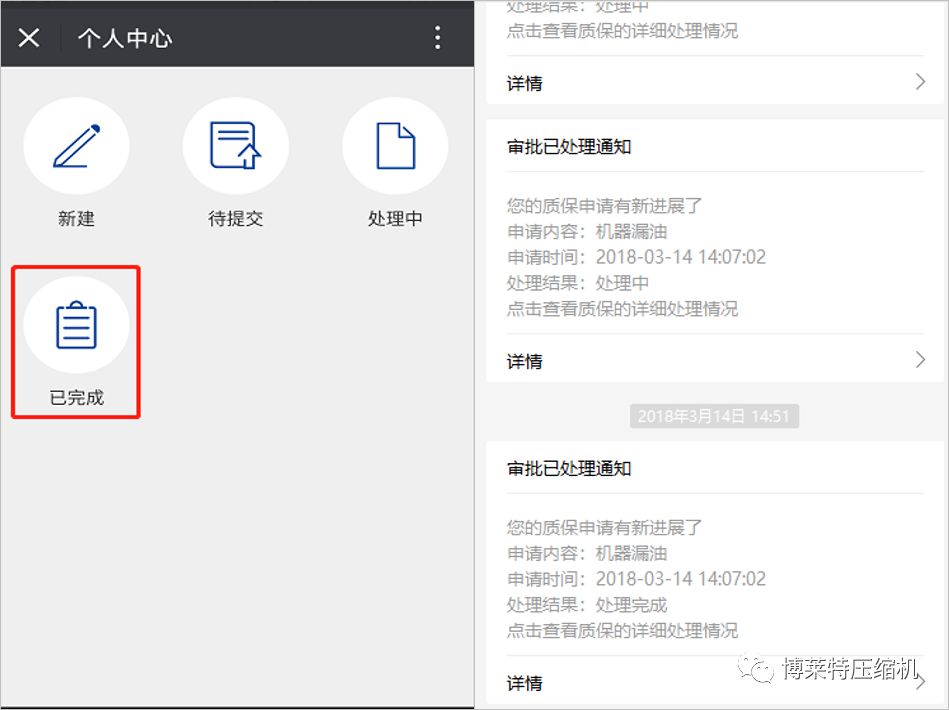
Task: Expand chevron beside the topmost 详情 row
Action: [x=920, y=82]
